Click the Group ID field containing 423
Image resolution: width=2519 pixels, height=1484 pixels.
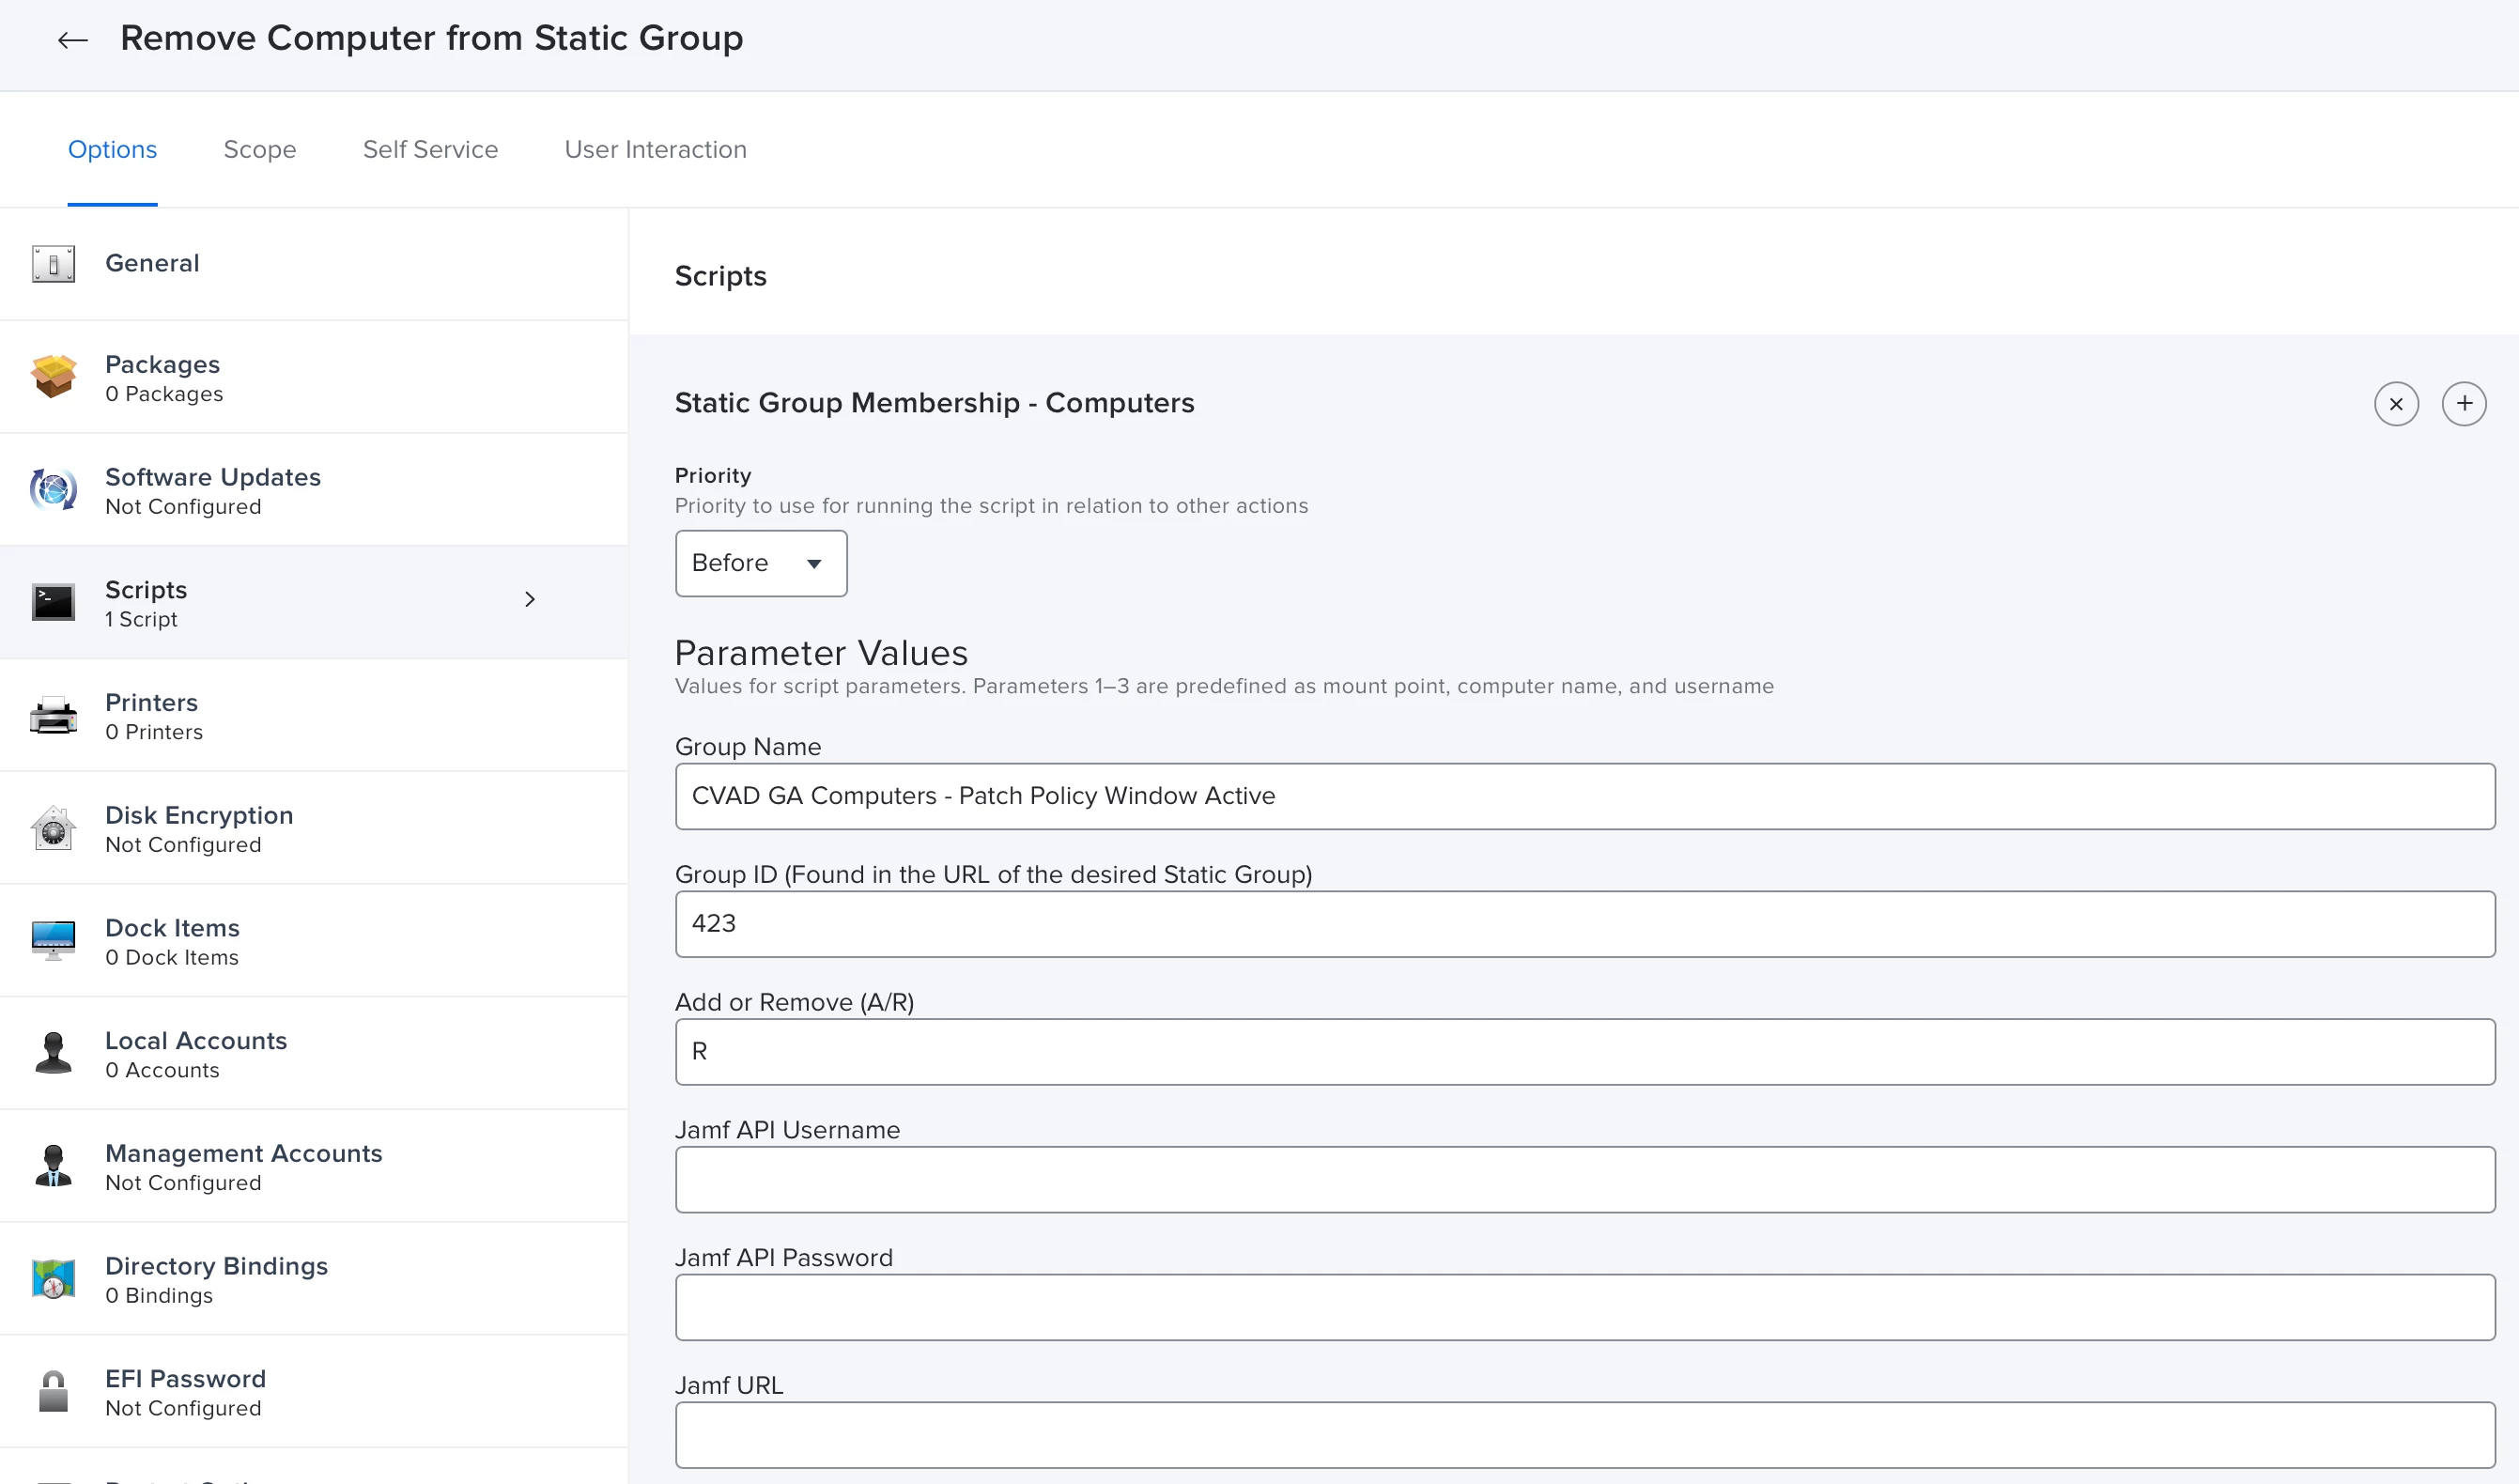pos(1585,924)
